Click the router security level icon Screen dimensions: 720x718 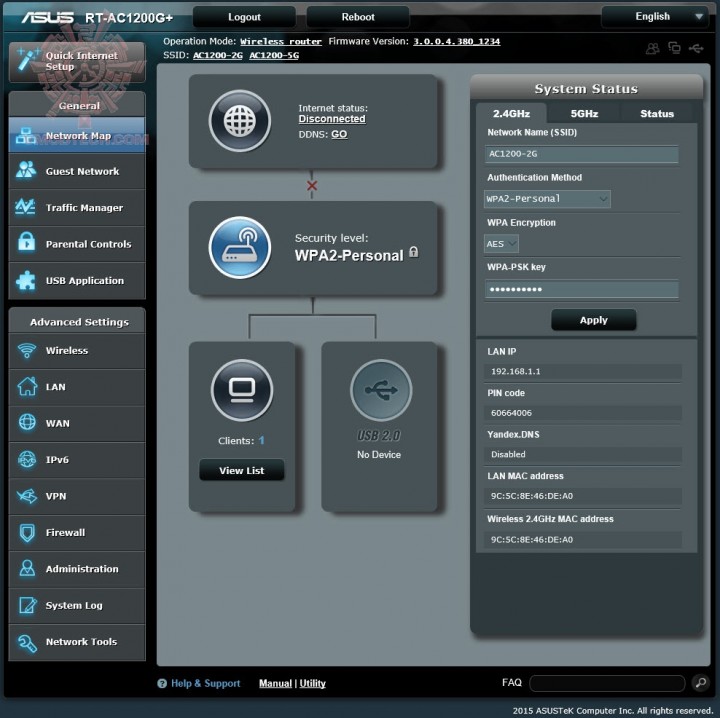tap(240, 248)
